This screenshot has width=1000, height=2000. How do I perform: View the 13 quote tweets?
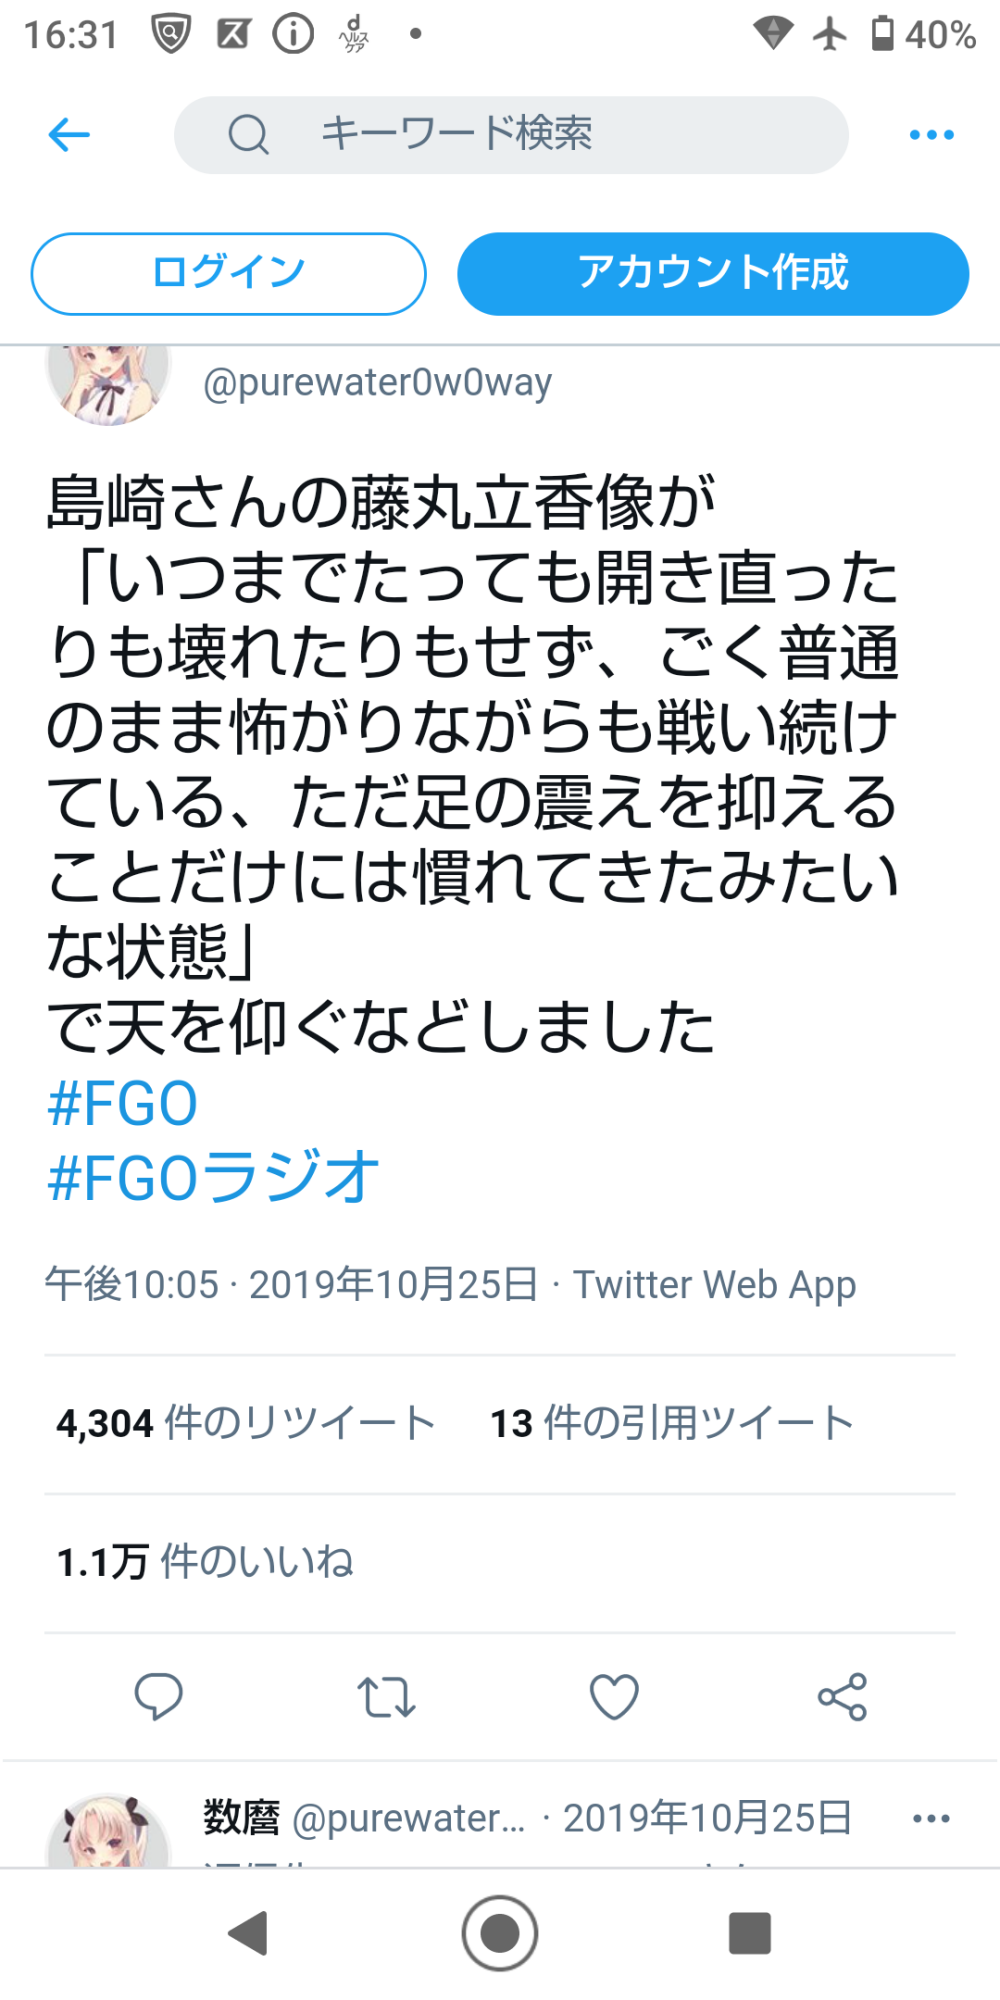[671, 1423]
